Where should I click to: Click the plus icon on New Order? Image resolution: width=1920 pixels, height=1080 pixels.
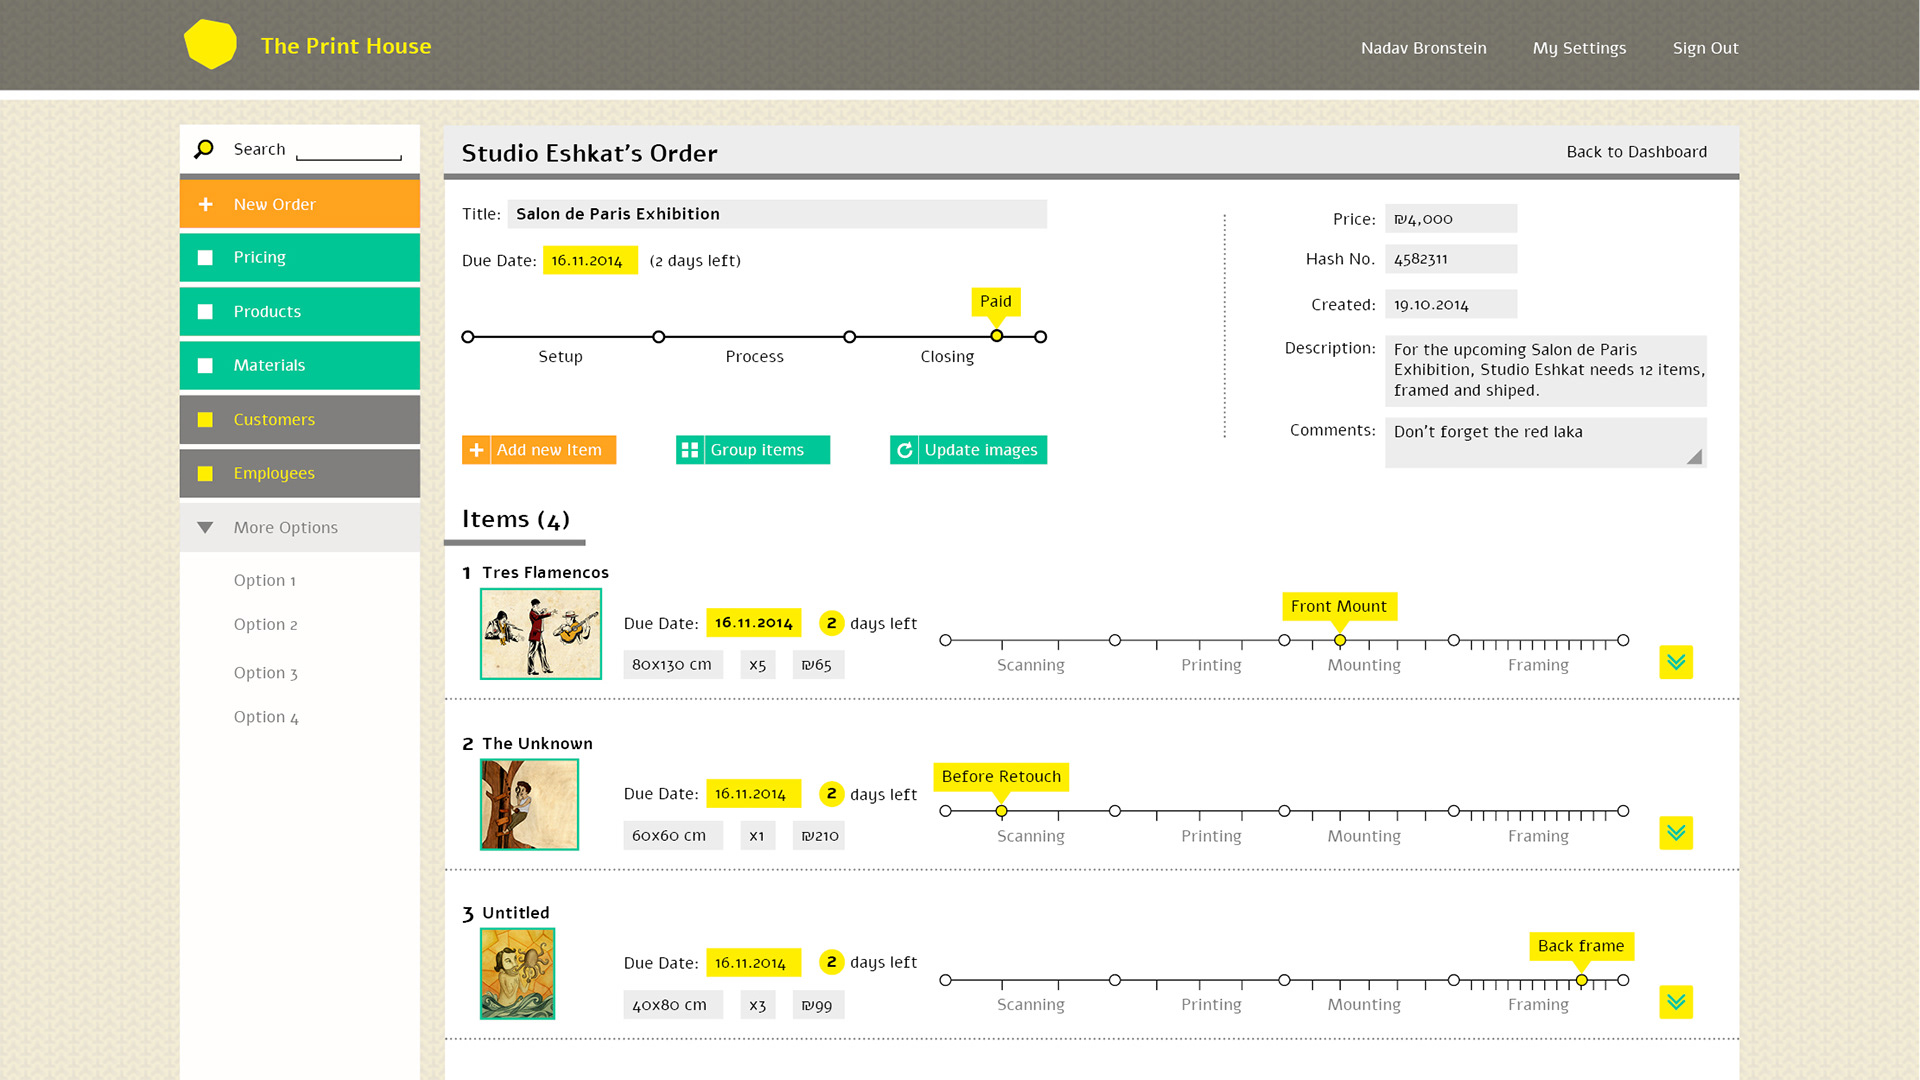206,204
